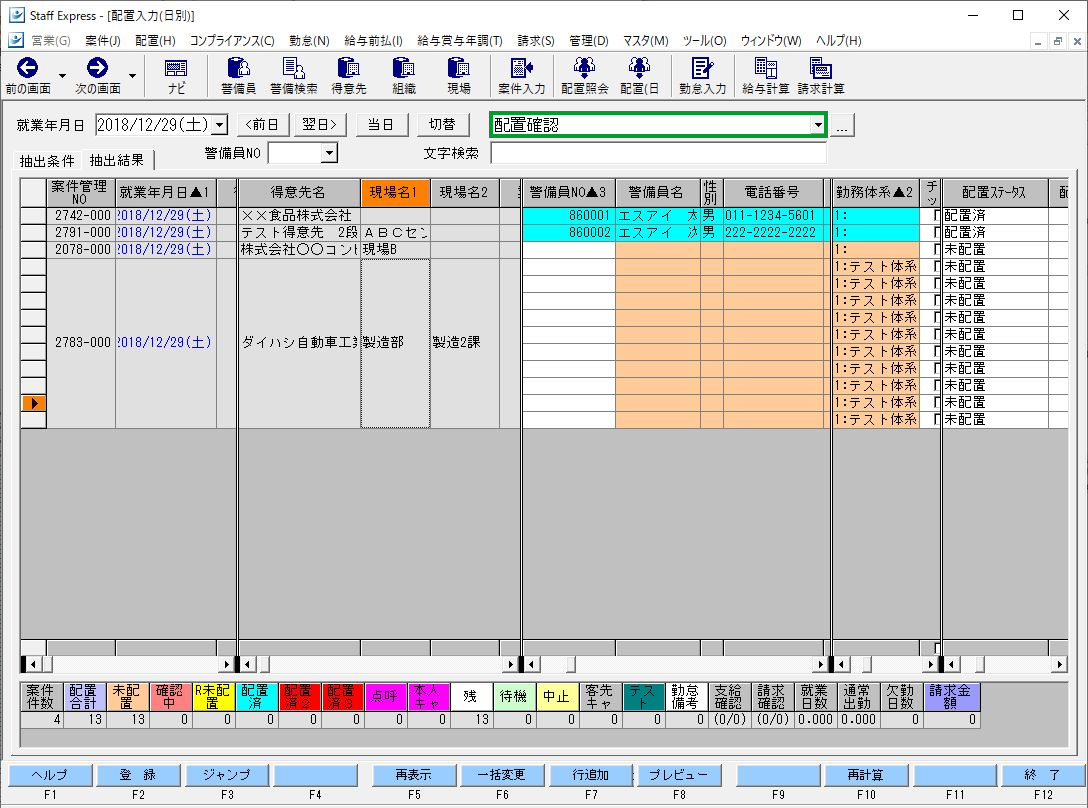Toggle checkbox in third テスト体系 未配置 row

click(936, 301)
